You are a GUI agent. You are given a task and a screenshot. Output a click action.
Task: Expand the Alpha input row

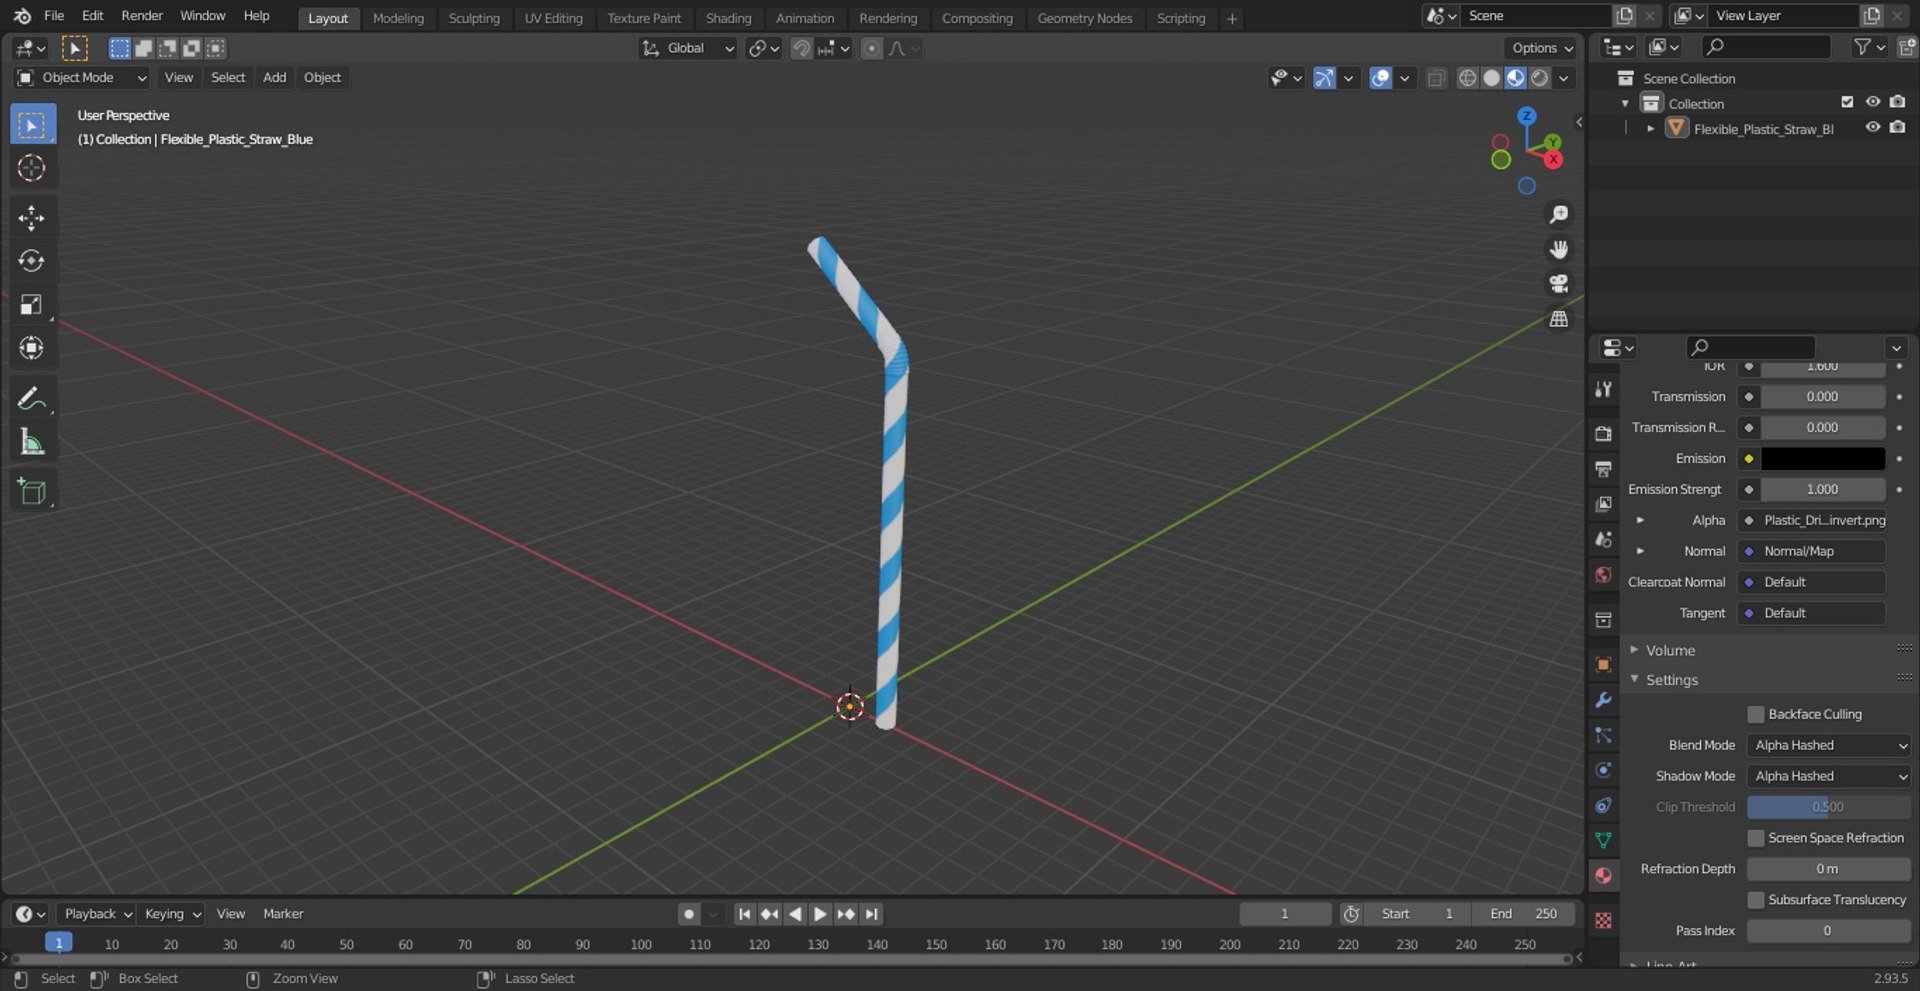(x=1640, y=520)
